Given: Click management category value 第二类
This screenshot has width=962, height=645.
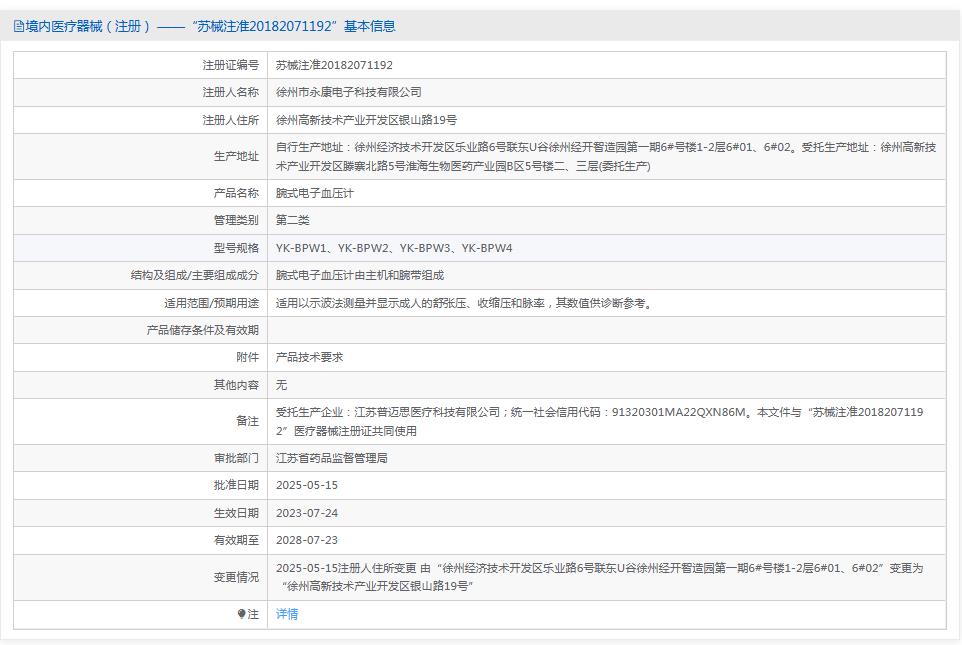Looking at the screenshot, I should click(x=292, y=220).
